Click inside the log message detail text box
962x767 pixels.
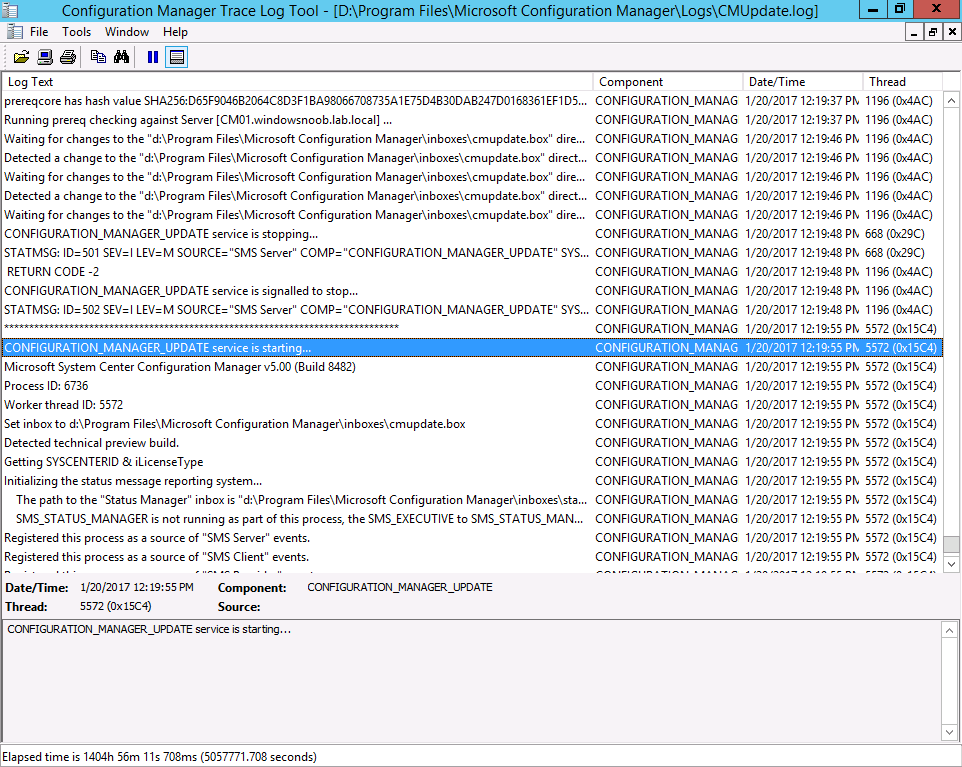472,681
